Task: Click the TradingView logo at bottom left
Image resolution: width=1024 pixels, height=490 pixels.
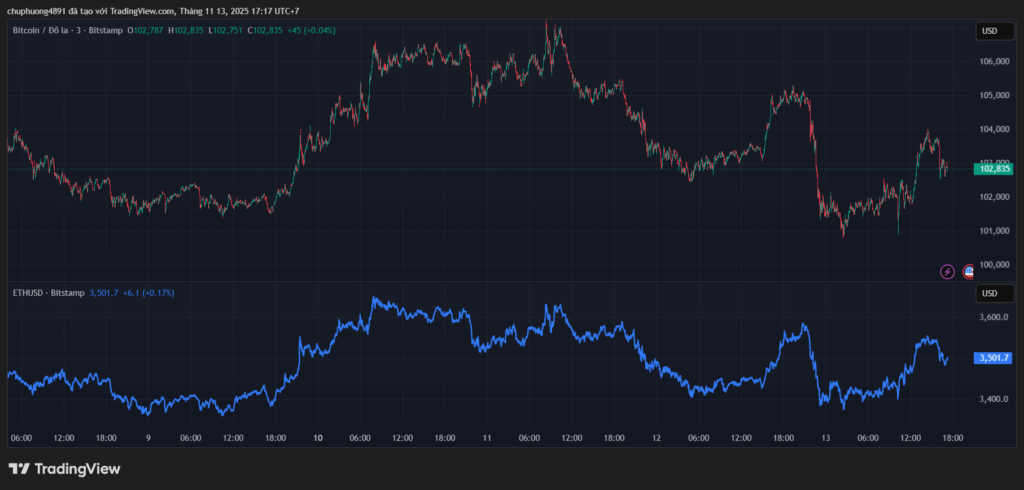Action: click(64, 468)
